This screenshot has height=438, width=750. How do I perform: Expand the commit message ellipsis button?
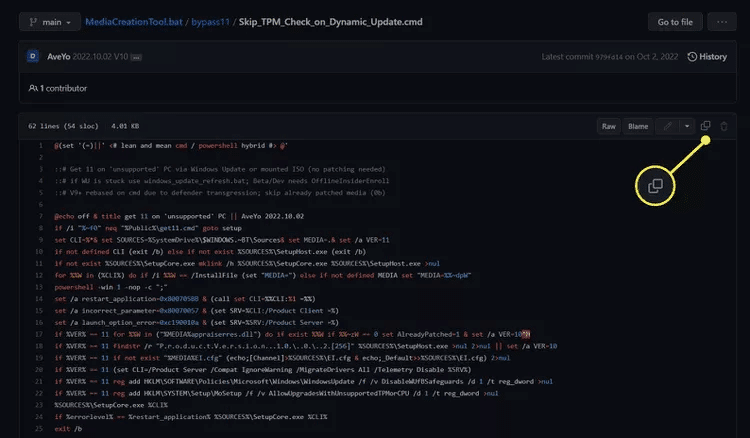[x=136, y=57]
